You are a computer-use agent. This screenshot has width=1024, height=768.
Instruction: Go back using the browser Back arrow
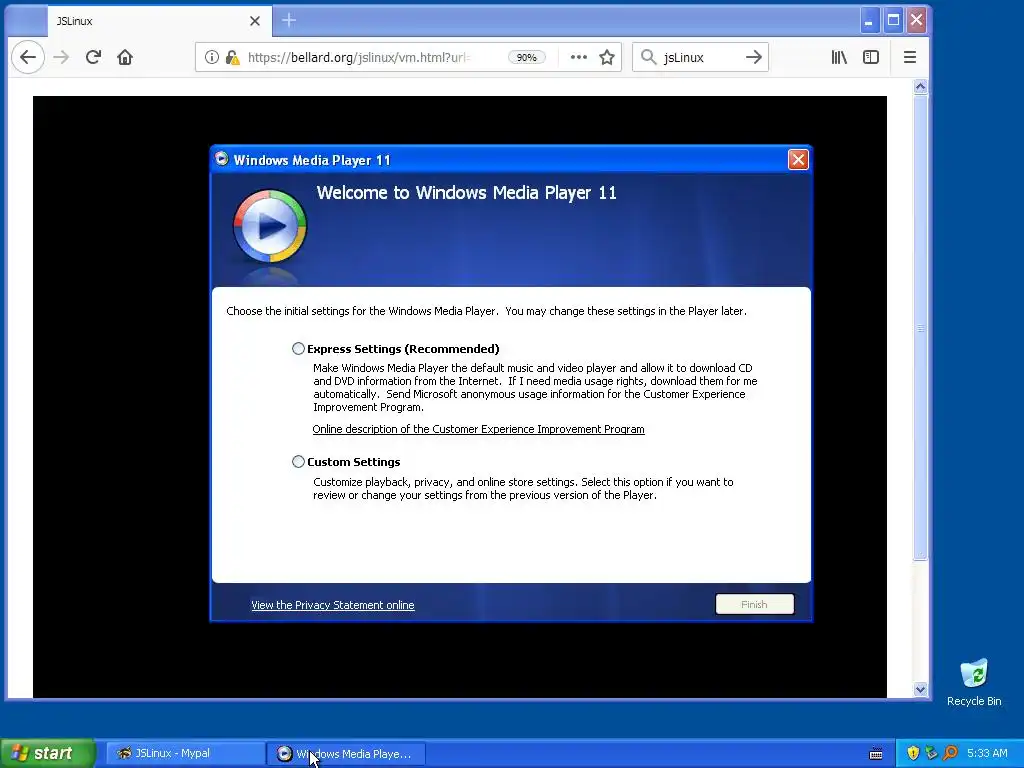(x=28, y=57)
